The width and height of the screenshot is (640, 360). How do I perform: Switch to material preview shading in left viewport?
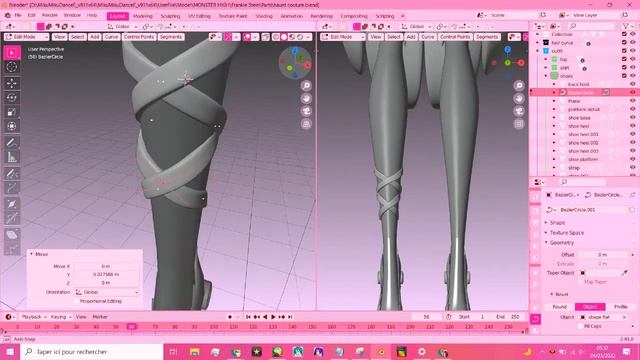click(x=292, y=37)
